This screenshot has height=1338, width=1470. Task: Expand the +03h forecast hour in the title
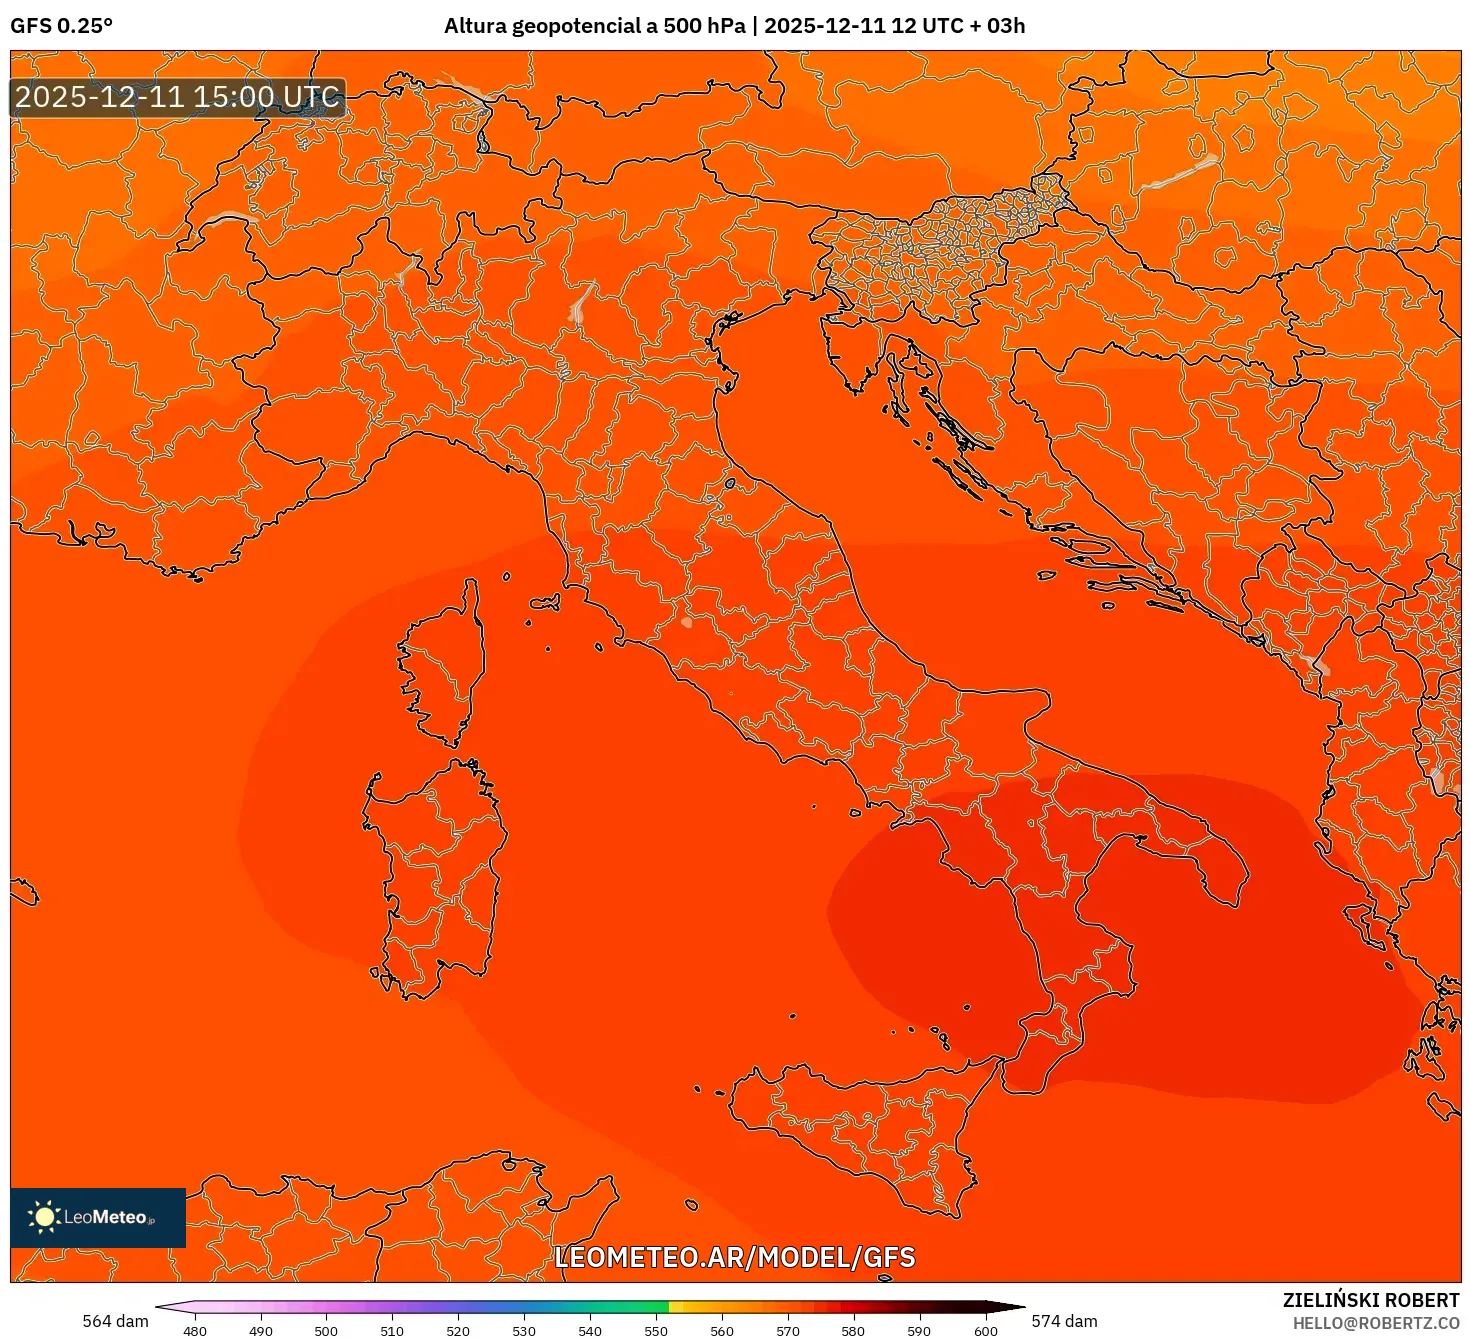[x=997, y=27]
